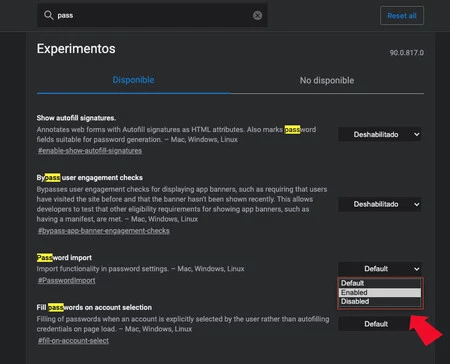
Task: Click the 'Show autofill signatures.' title
Action: coord(76,118)
